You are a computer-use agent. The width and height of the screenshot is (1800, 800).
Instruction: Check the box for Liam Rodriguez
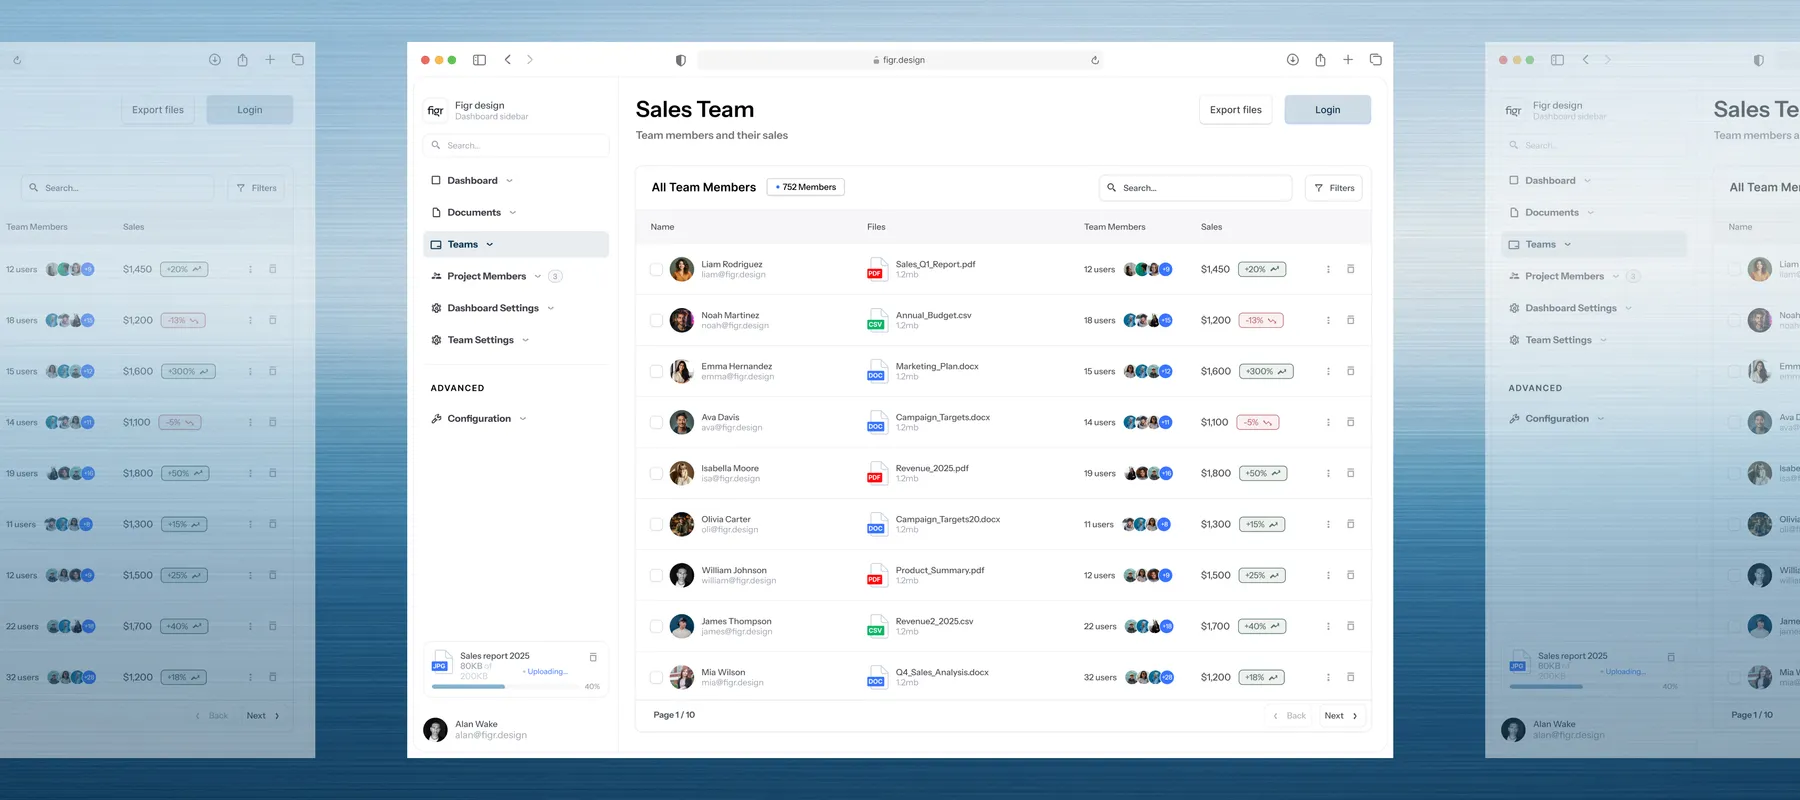(x=656, y=270)
